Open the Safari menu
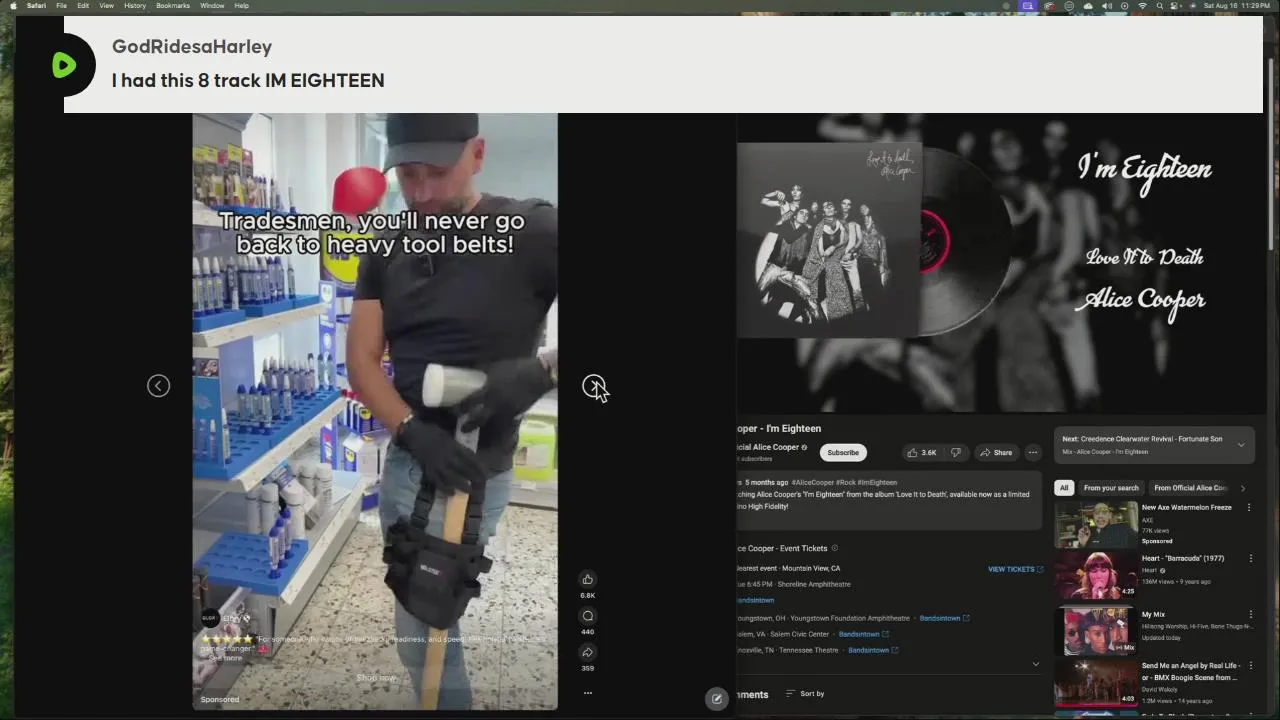The image size is (1280, 720). coord(36,5)
